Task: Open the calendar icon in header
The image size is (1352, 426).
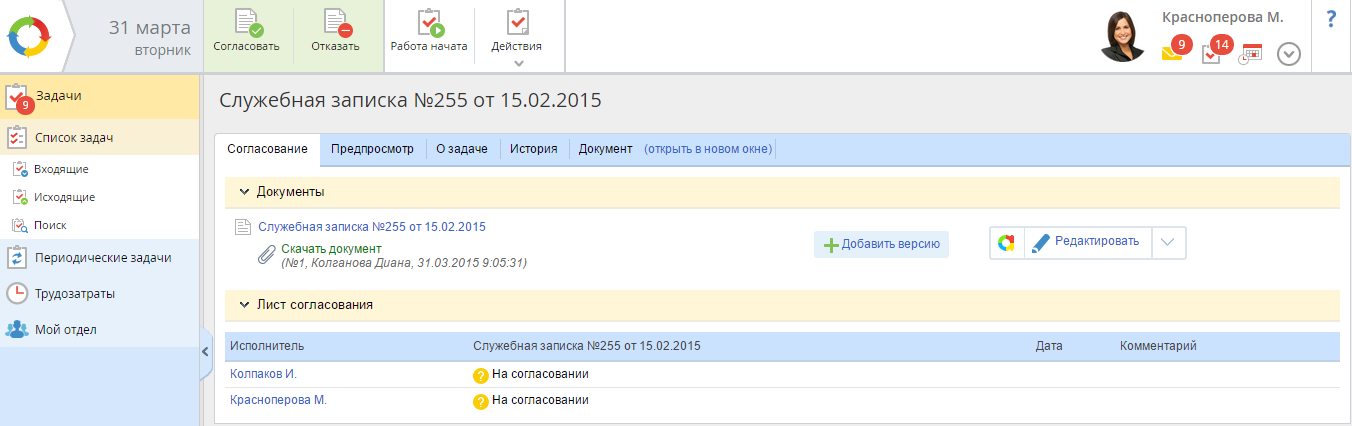Action: pyautogui.click(x=1251, y=54)
